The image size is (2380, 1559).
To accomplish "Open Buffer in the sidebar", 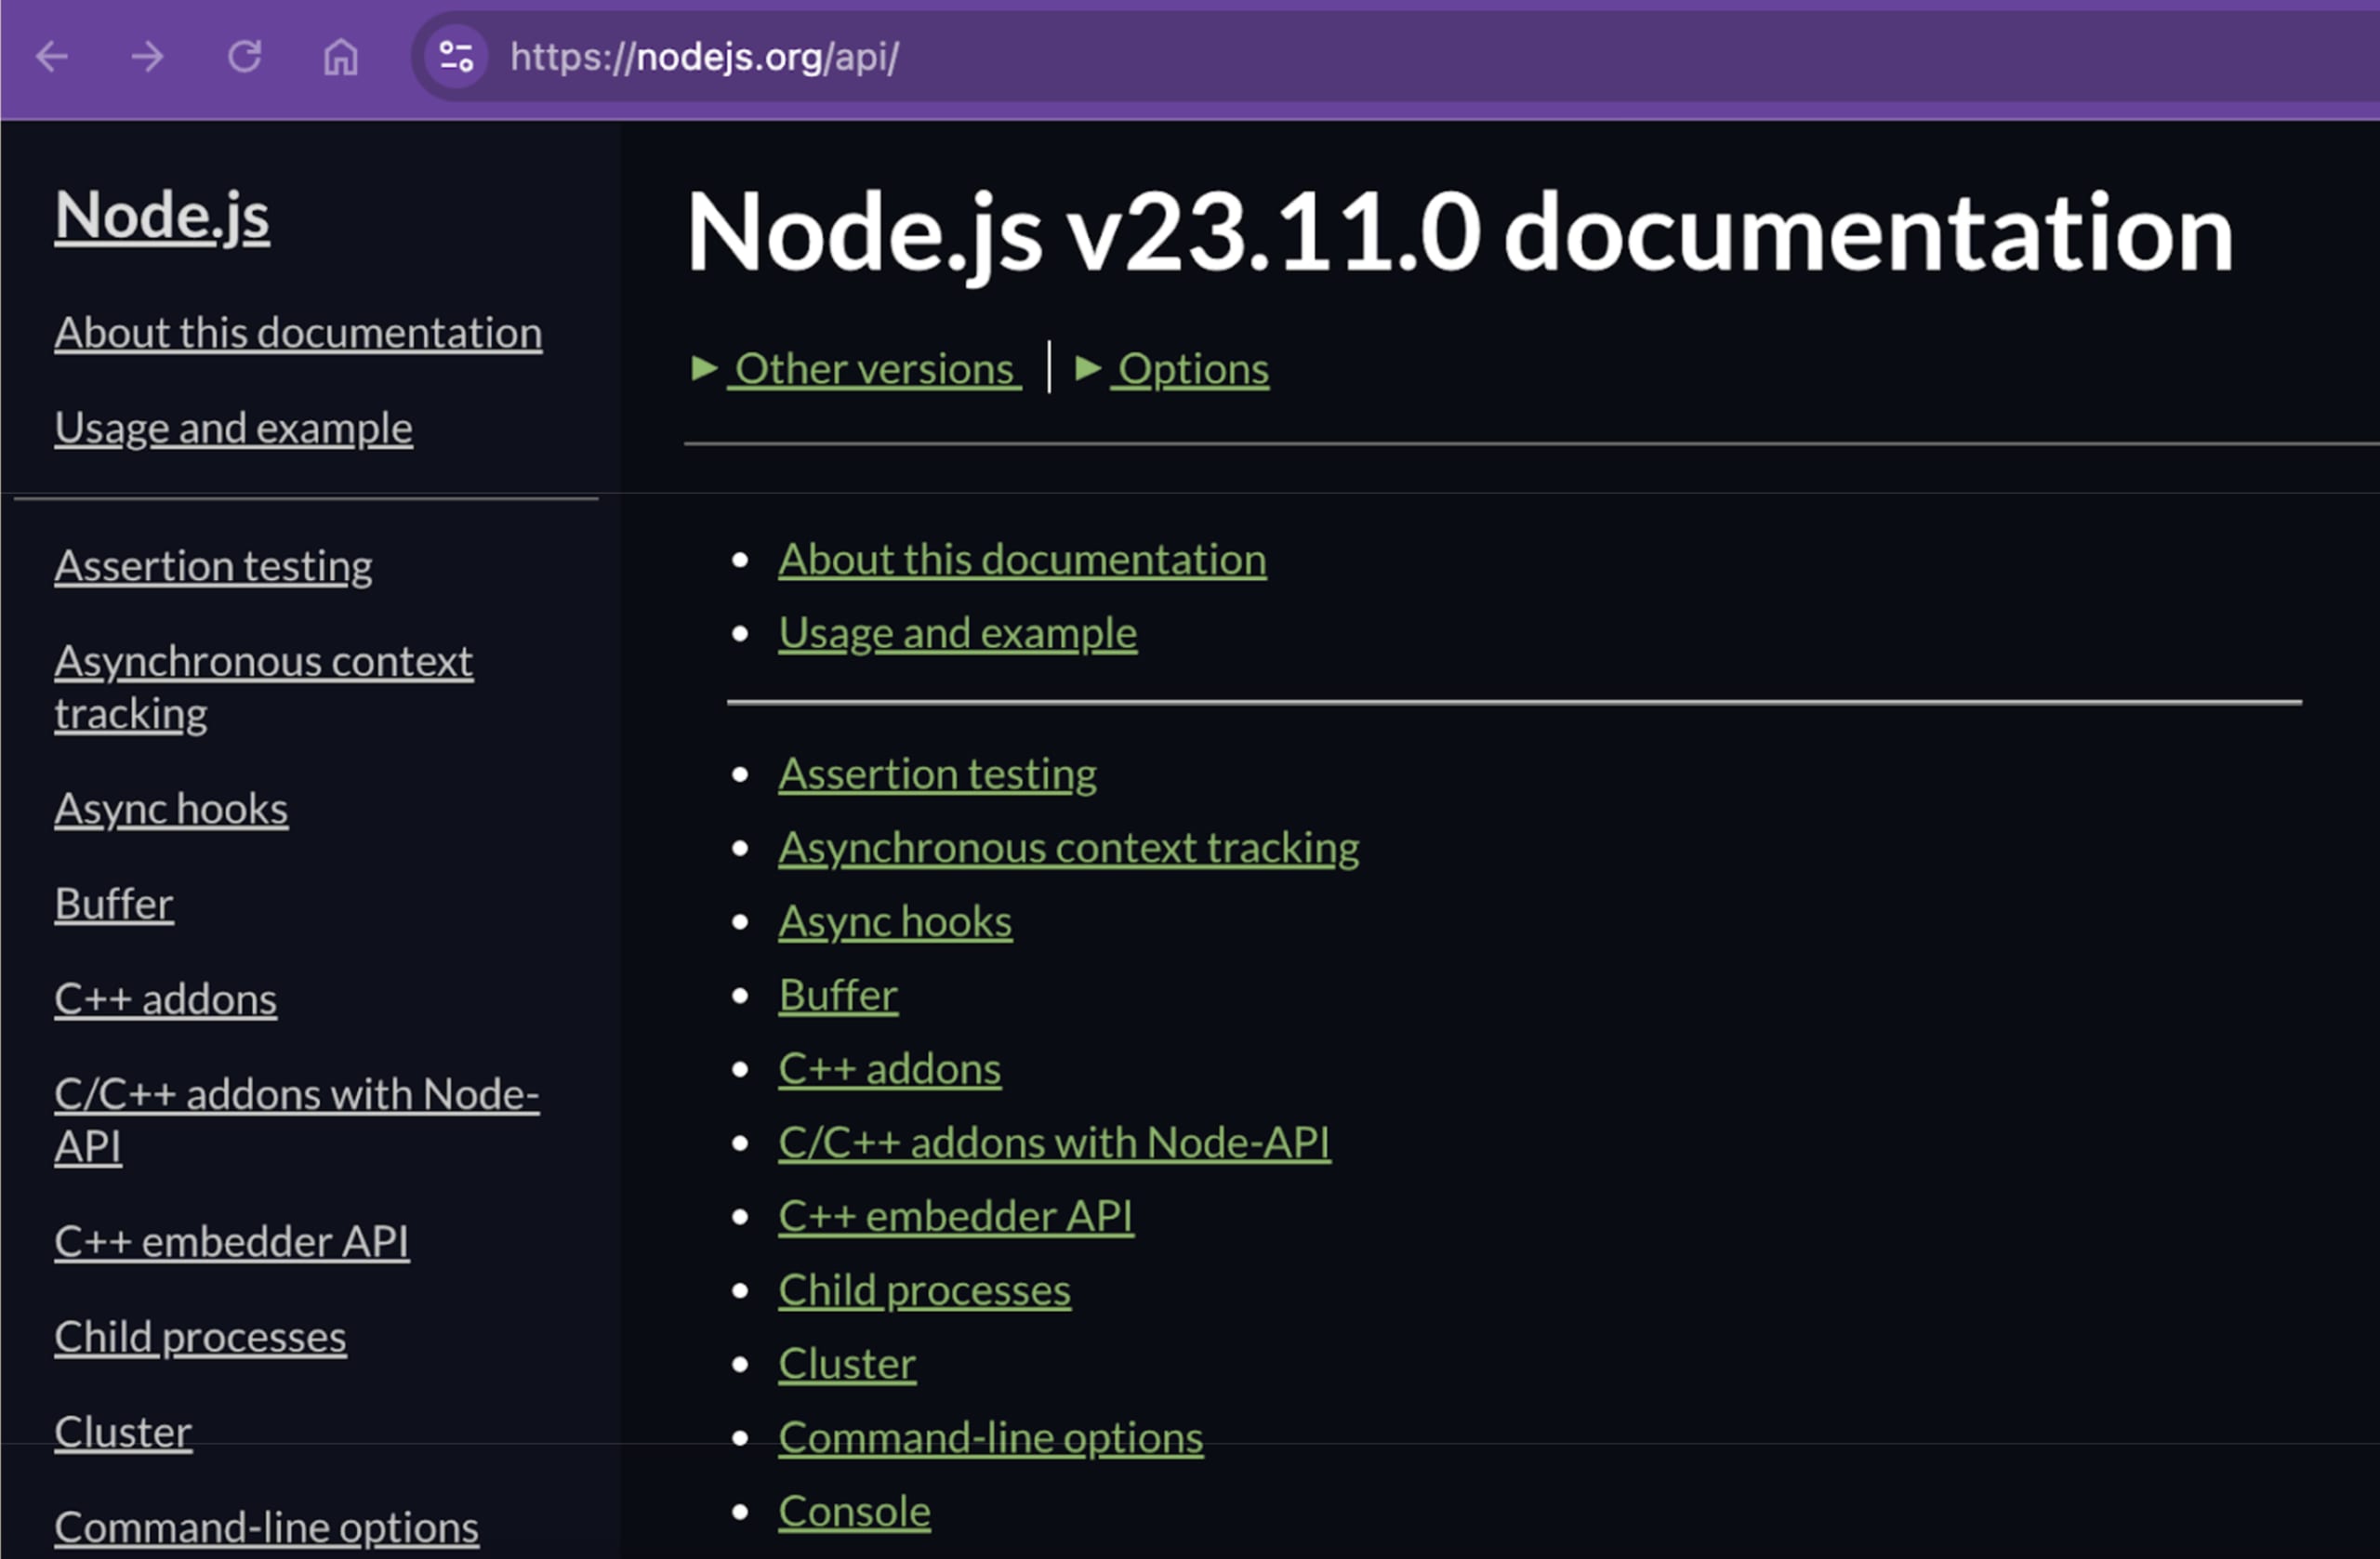I will point(114,904).
